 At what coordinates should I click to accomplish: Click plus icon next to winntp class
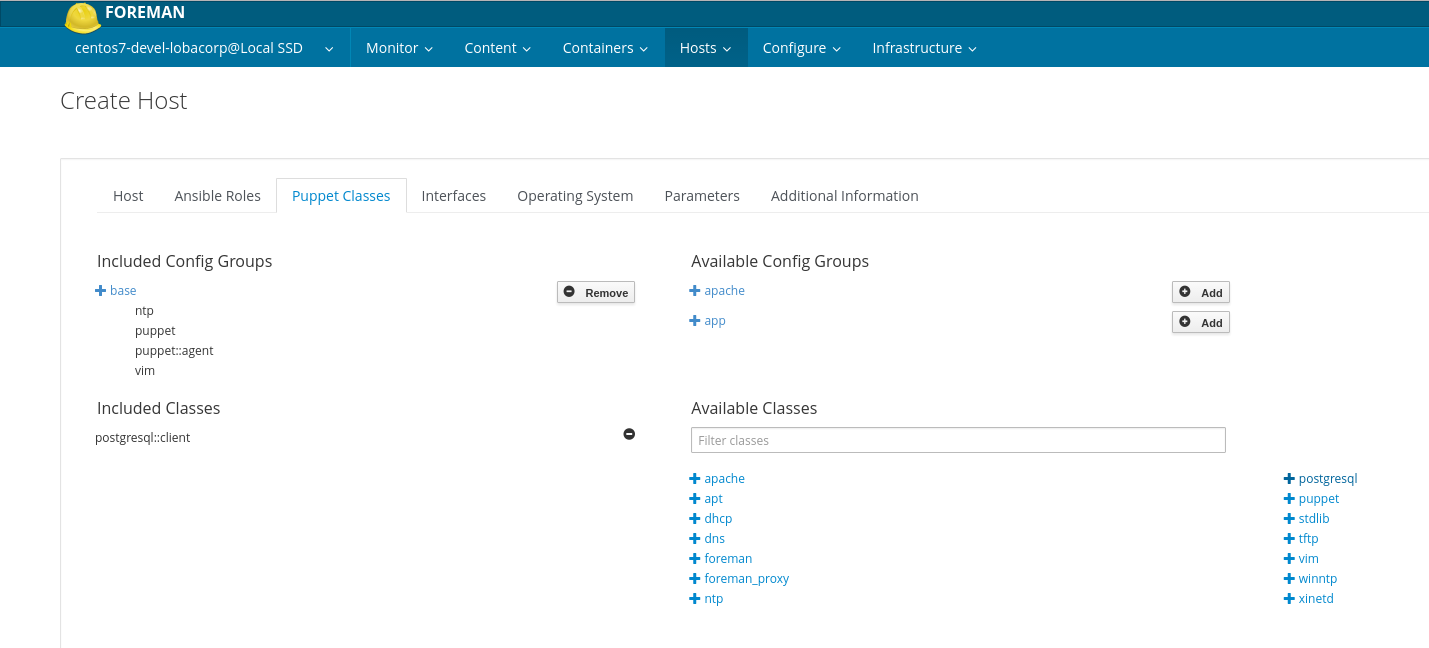click(1289, 579)
